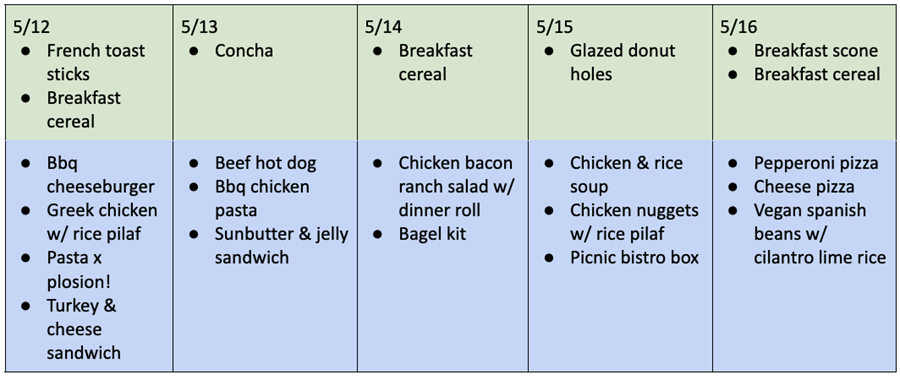Screen dimensions: 900x380
Task: Click the Bbq cheeseburger lunch item
Action: 100,175
